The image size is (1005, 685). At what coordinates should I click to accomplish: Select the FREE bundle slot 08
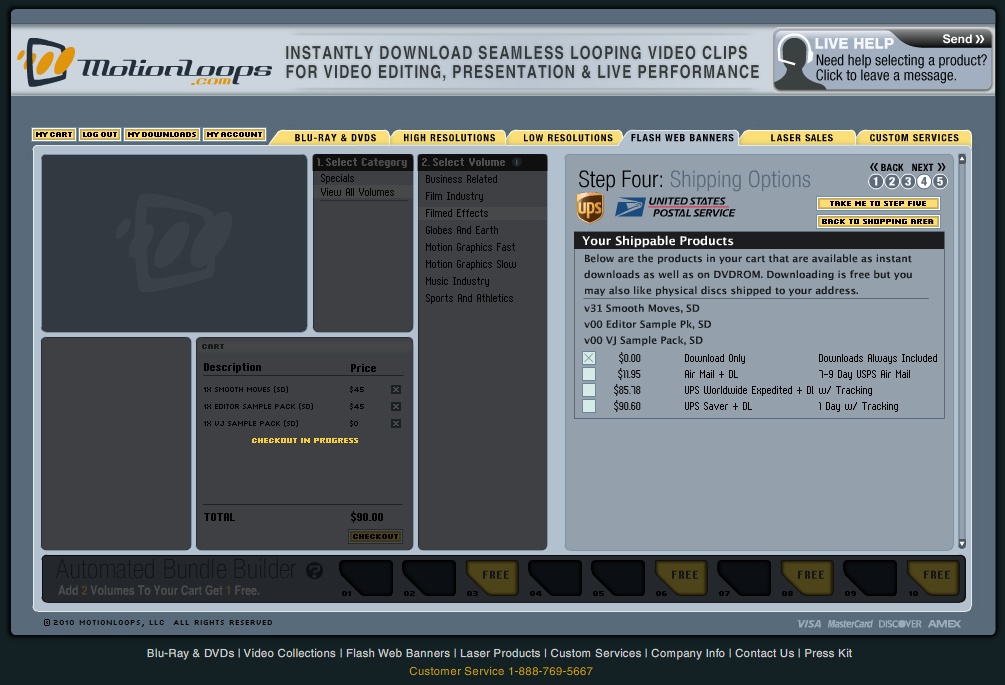click(806, 577)
